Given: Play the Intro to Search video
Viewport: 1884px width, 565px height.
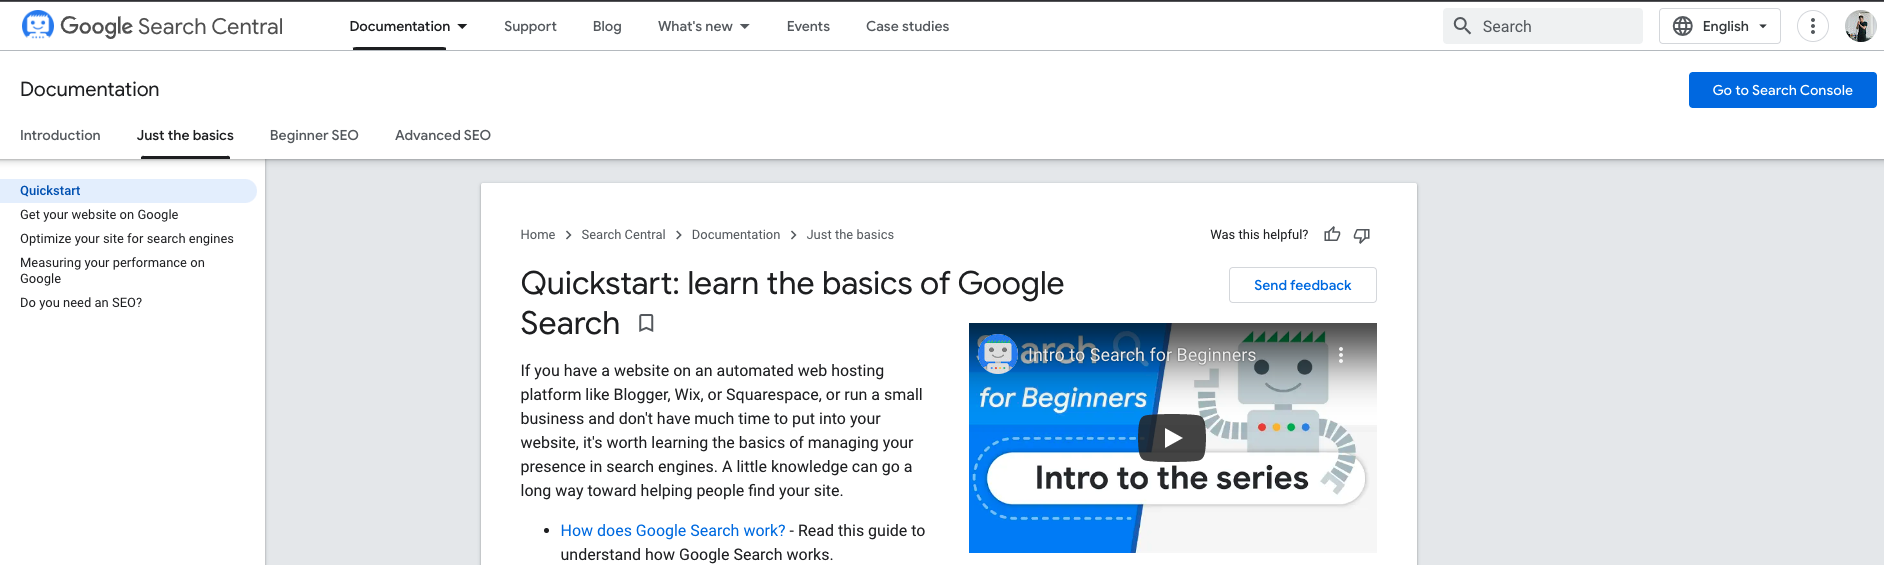Looking at the screenshot, I should tap(1172, 438).
